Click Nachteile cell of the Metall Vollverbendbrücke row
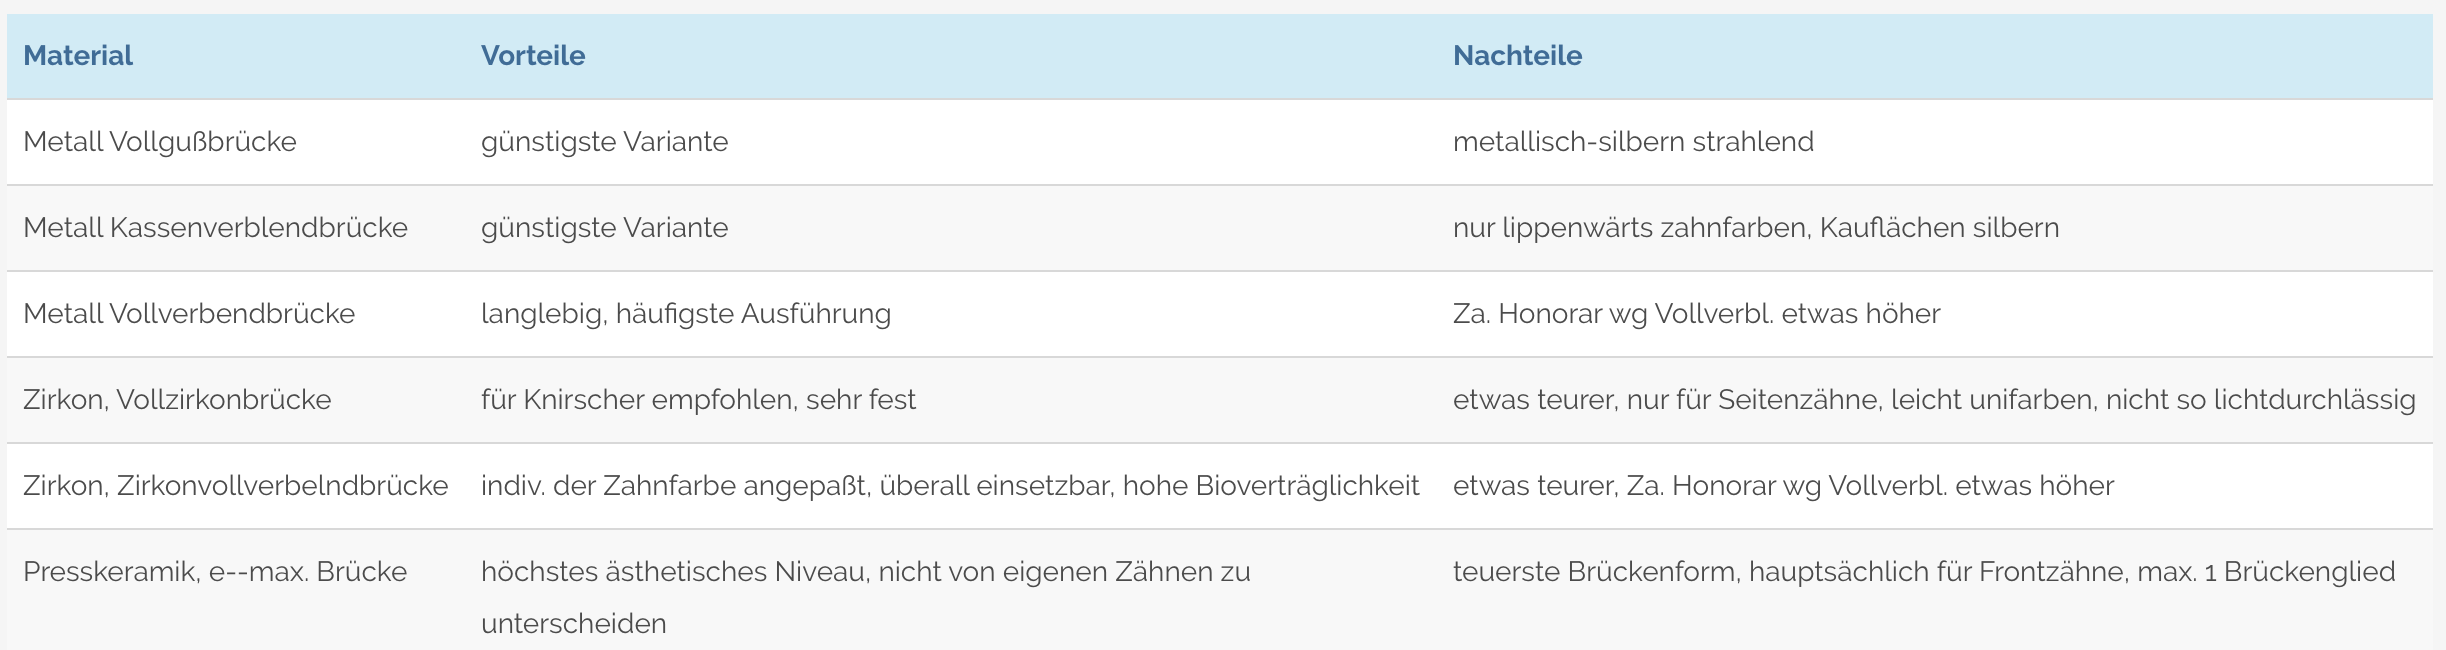The height and width of the screenshot is (650, 2446). tap(1696, 314)
